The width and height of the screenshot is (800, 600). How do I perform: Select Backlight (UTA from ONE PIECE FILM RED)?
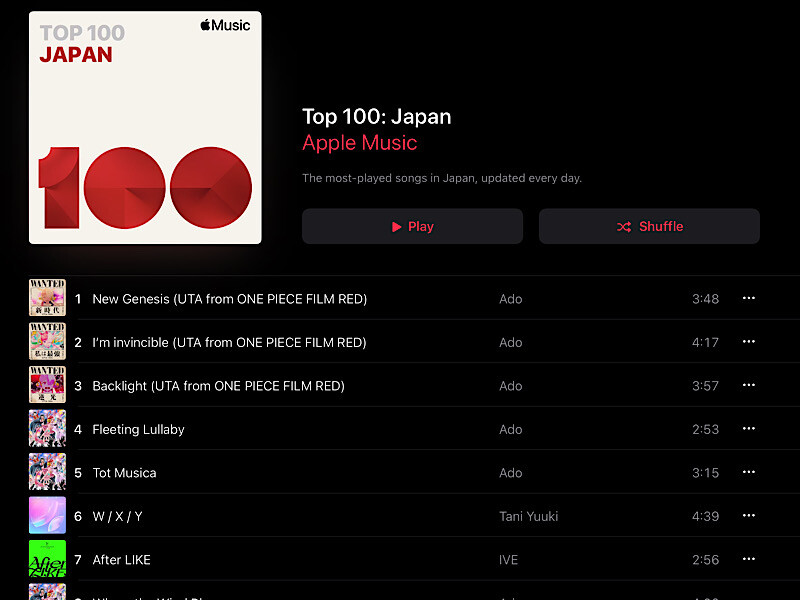pyautogui.click(x=218, y=386)
